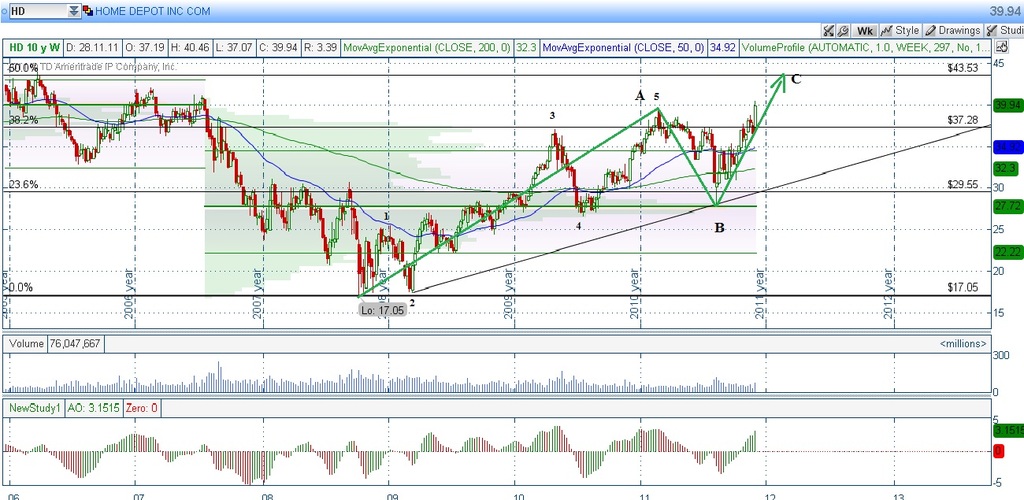Image resolution: width=1024 pixels, height=500 pixels.
Task: Open the Studies menu
Action: coord(1004,31)
